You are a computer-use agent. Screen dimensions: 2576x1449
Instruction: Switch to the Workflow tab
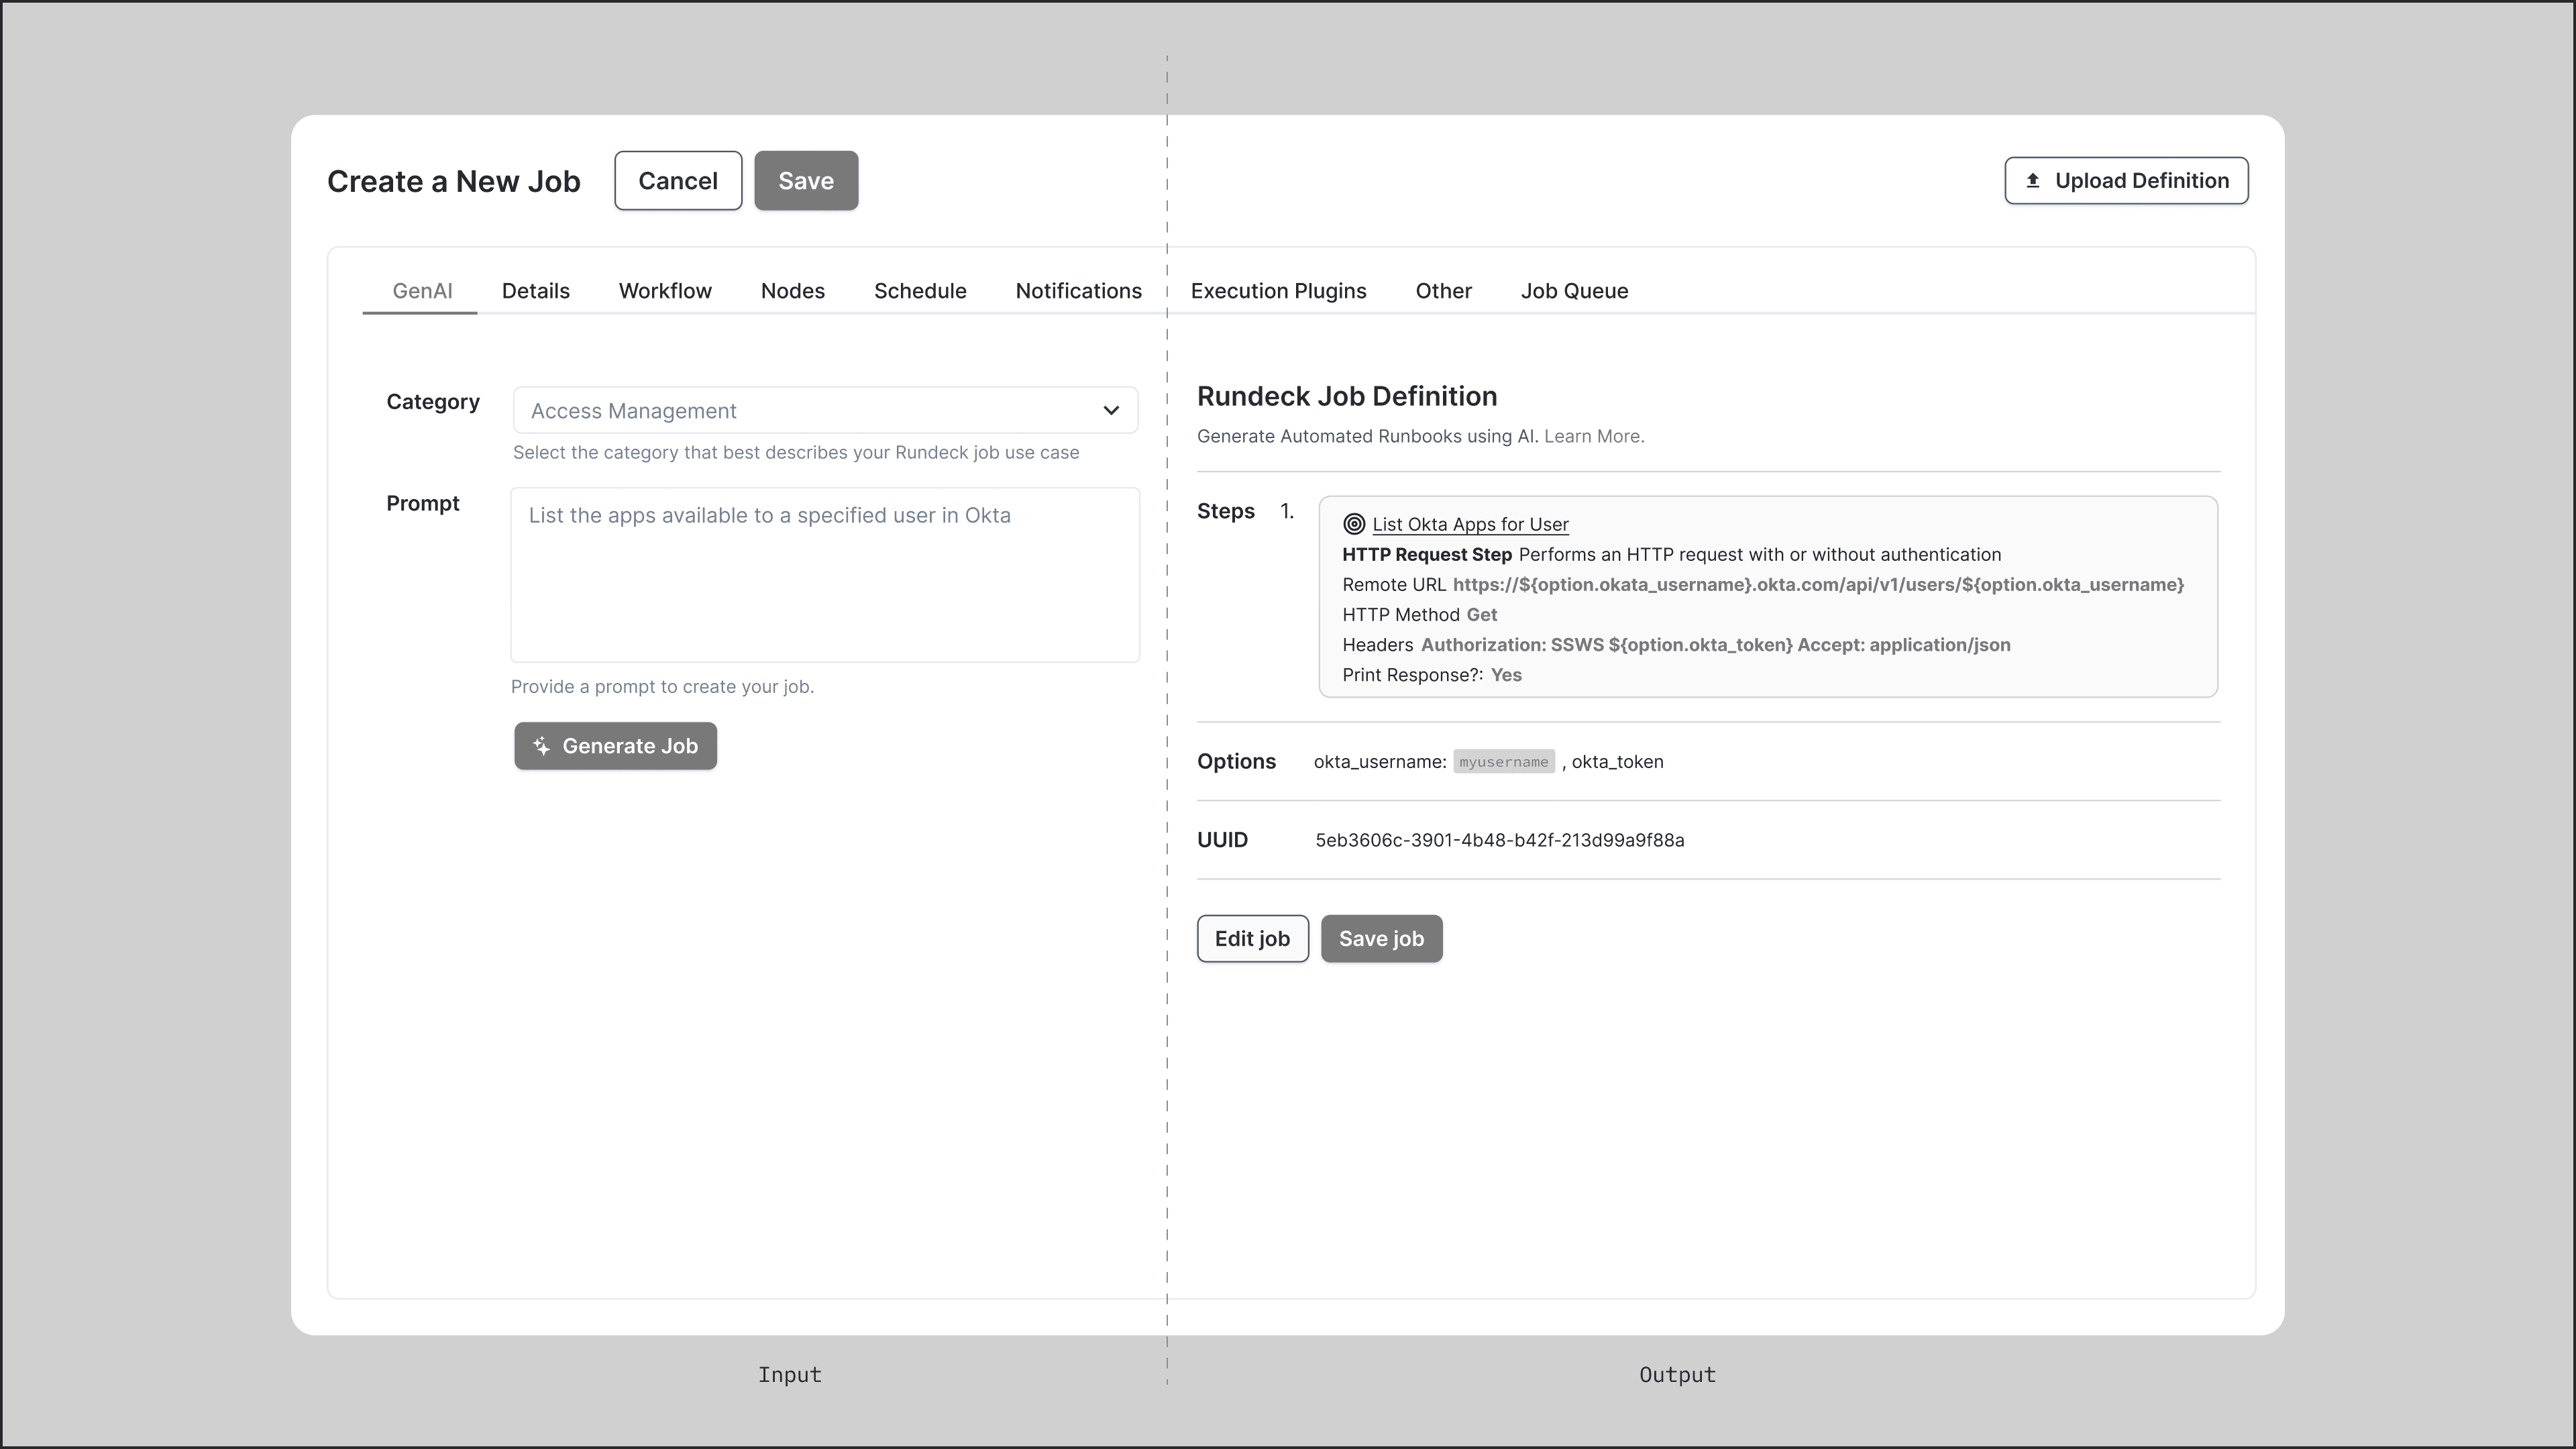point(664,291)
